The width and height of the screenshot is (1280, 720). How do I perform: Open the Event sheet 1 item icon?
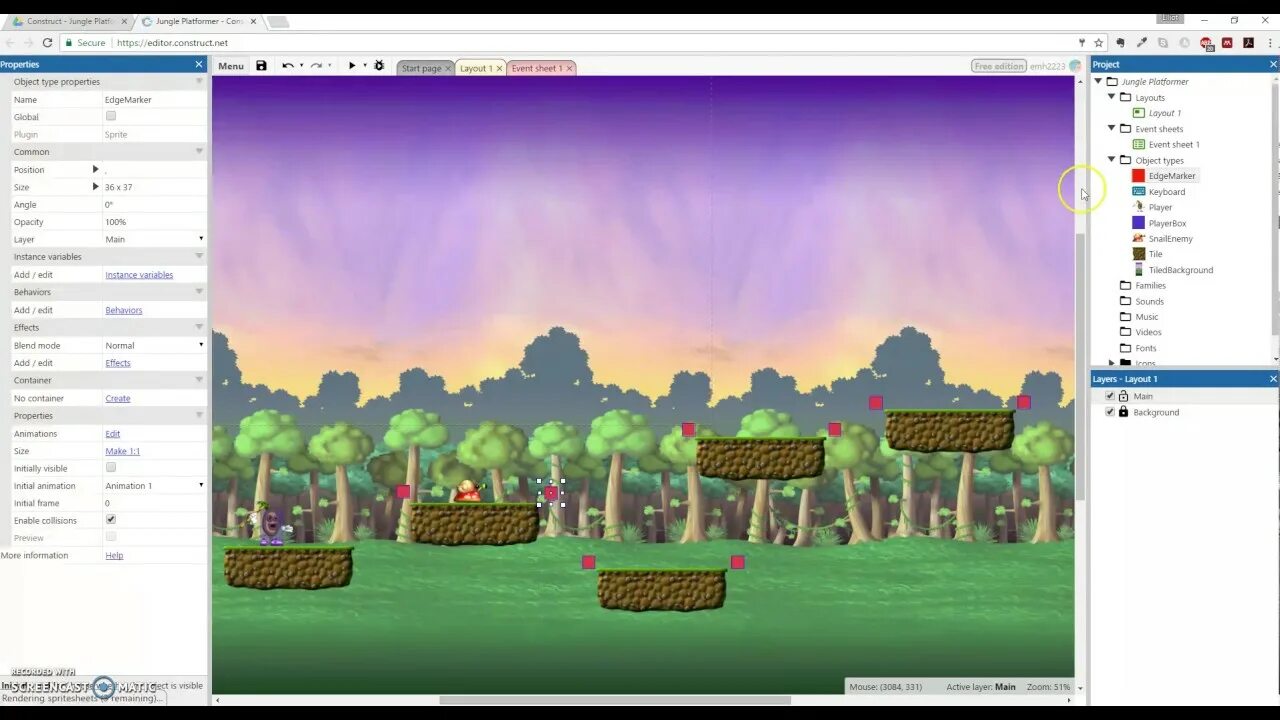click(x=1138, y=145)
